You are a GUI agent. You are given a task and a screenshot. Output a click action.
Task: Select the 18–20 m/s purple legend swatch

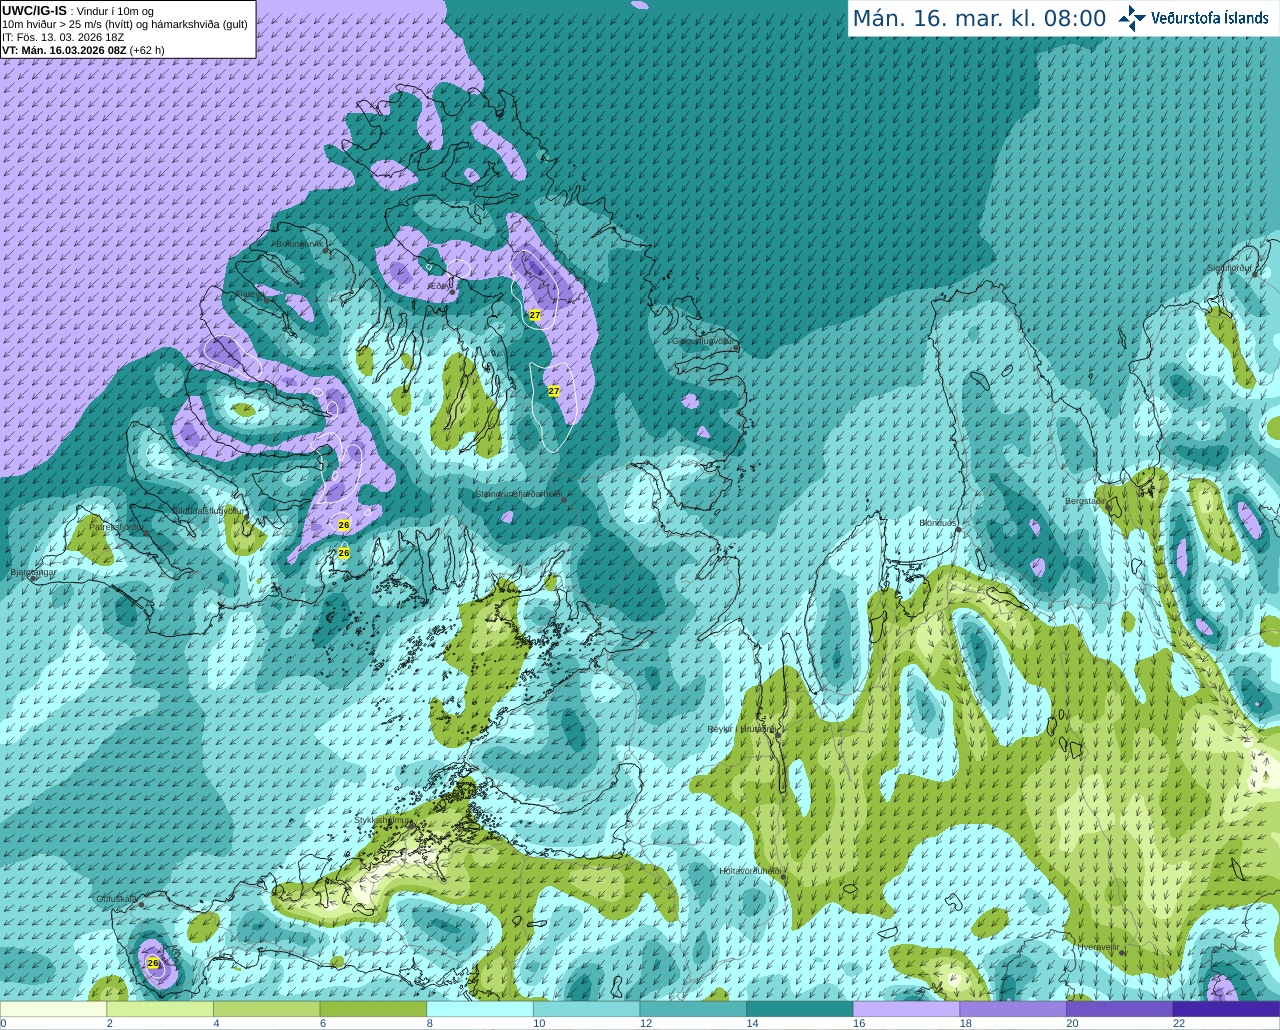click(x=1013, y=1009)
